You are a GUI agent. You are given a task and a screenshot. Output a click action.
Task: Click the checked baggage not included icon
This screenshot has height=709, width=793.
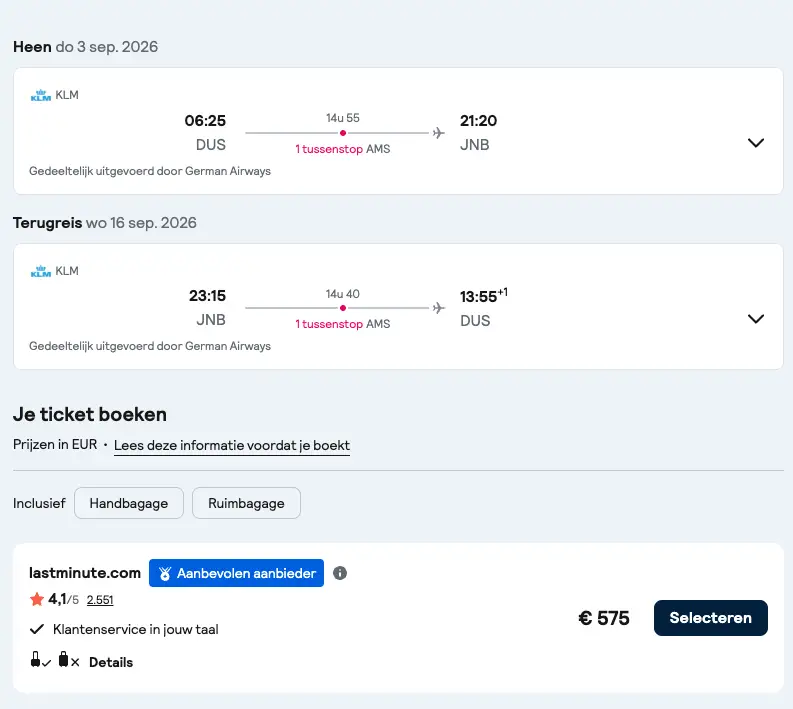tap(69, 660)
